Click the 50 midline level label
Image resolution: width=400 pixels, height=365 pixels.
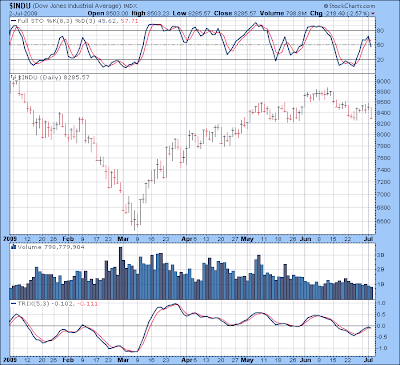pyautogui.click(x=380, y=45)
